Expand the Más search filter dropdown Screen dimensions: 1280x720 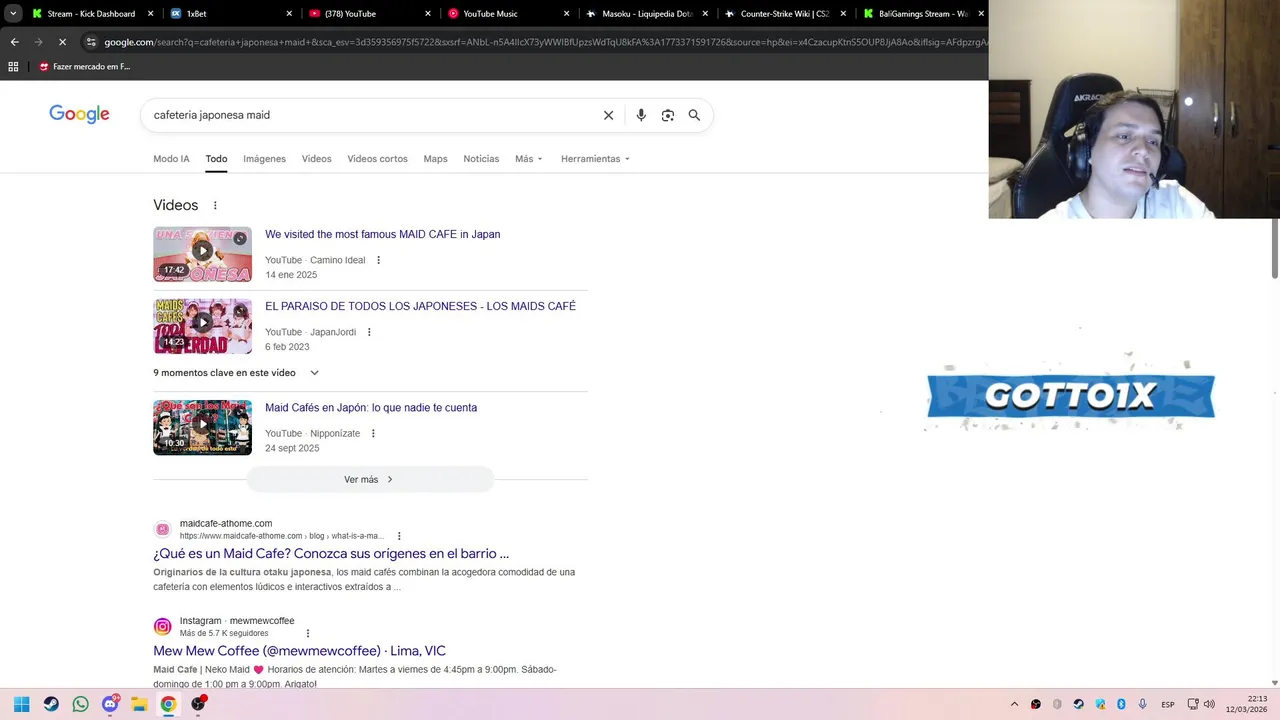(529, 159)
